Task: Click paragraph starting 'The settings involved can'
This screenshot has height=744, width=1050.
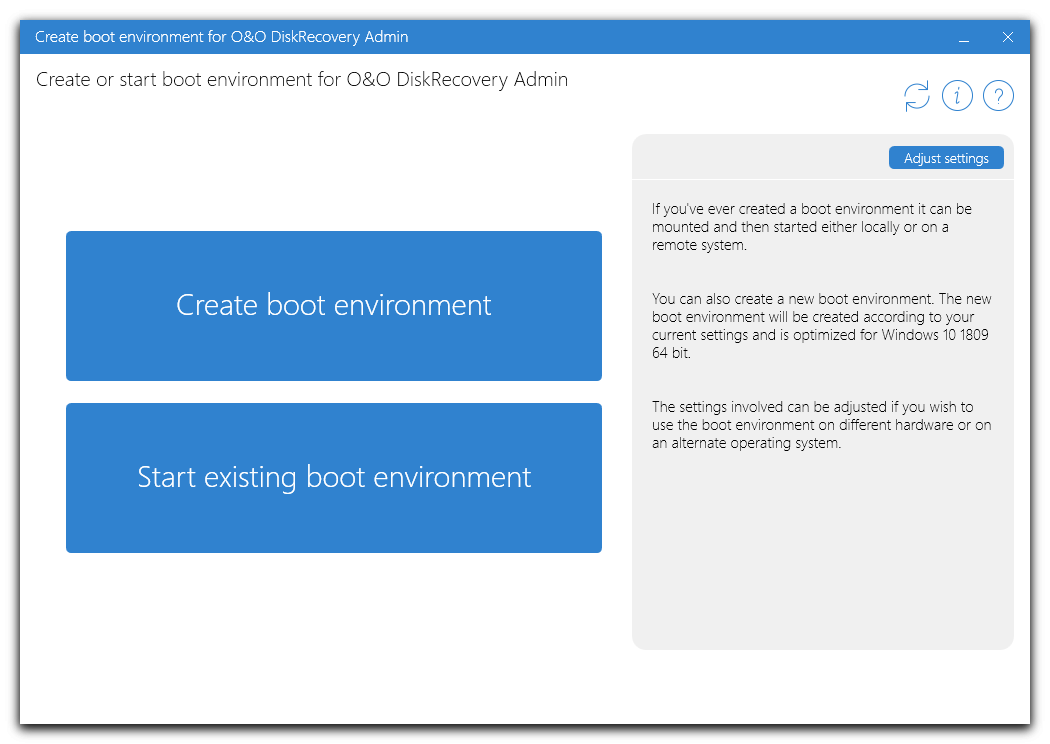Action: (x=821, y=425)
